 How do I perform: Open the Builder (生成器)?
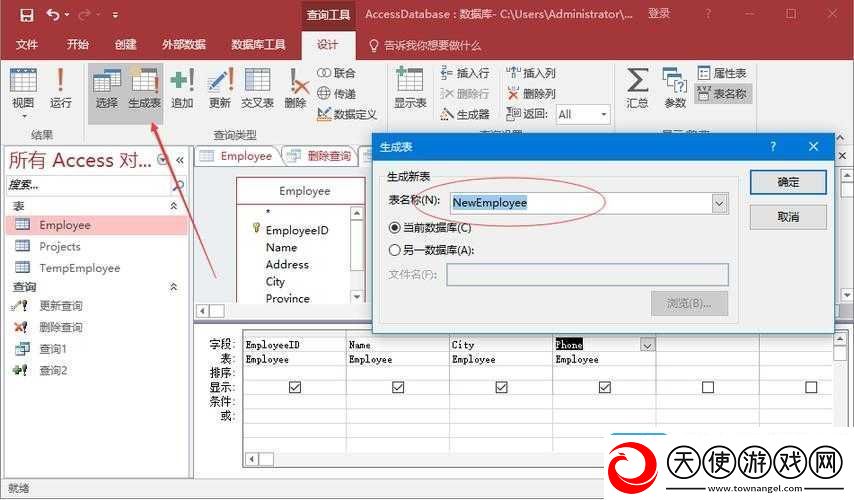[465, 114]
